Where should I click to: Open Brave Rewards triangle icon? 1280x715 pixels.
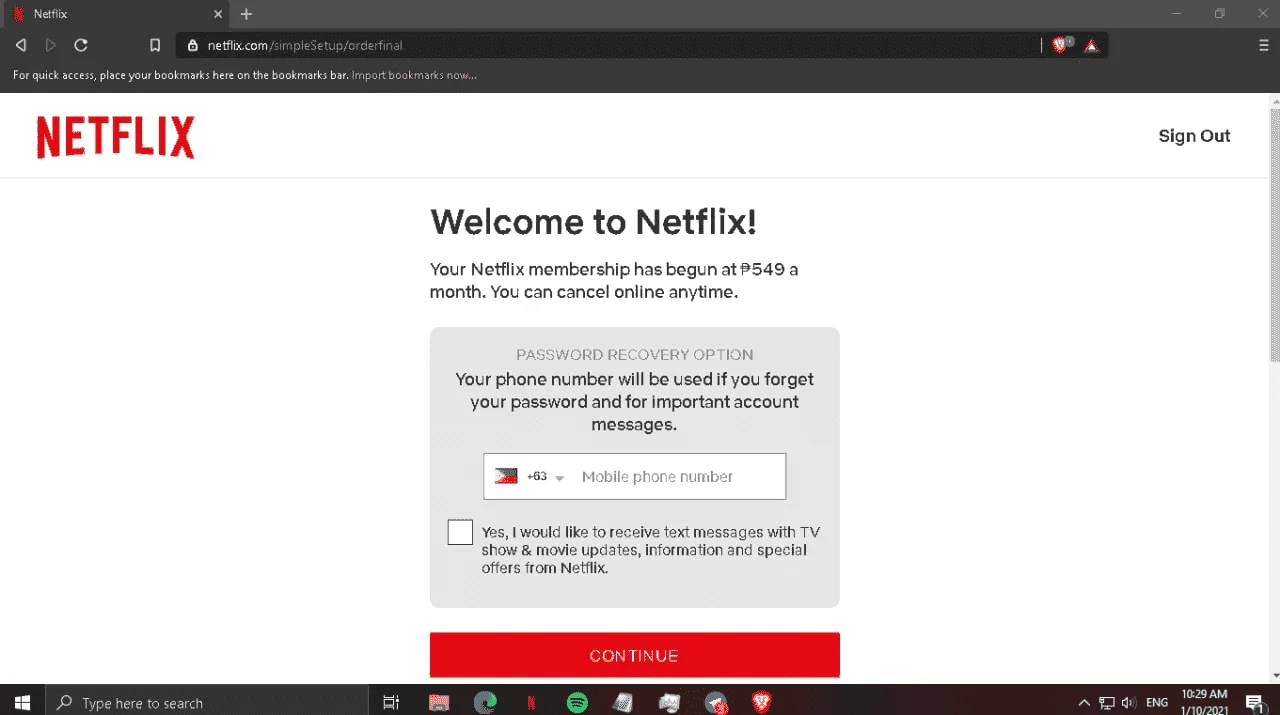click(x=1091, y=45)
